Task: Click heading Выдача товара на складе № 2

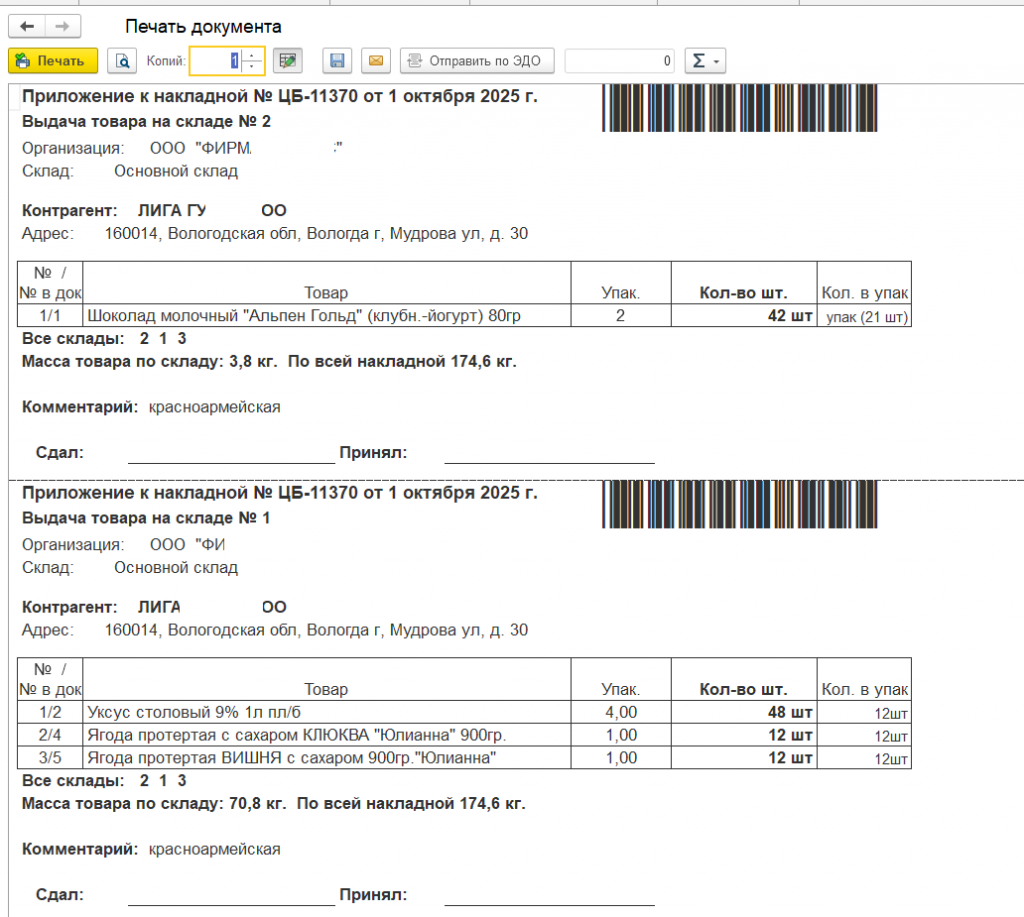Action: 146,121
